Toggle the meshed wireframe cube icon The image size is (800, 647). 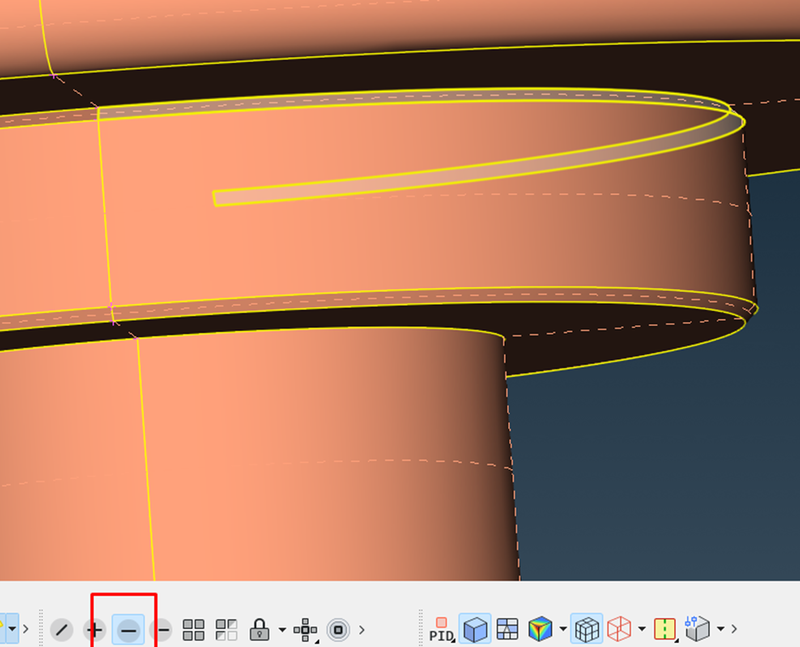(x=587, y=629)
